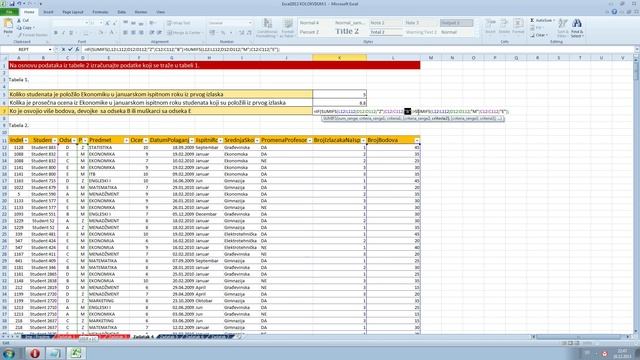Screen dimensions: 640x360
Task: Toggle Bold formatting
Action: click(56, 33)
